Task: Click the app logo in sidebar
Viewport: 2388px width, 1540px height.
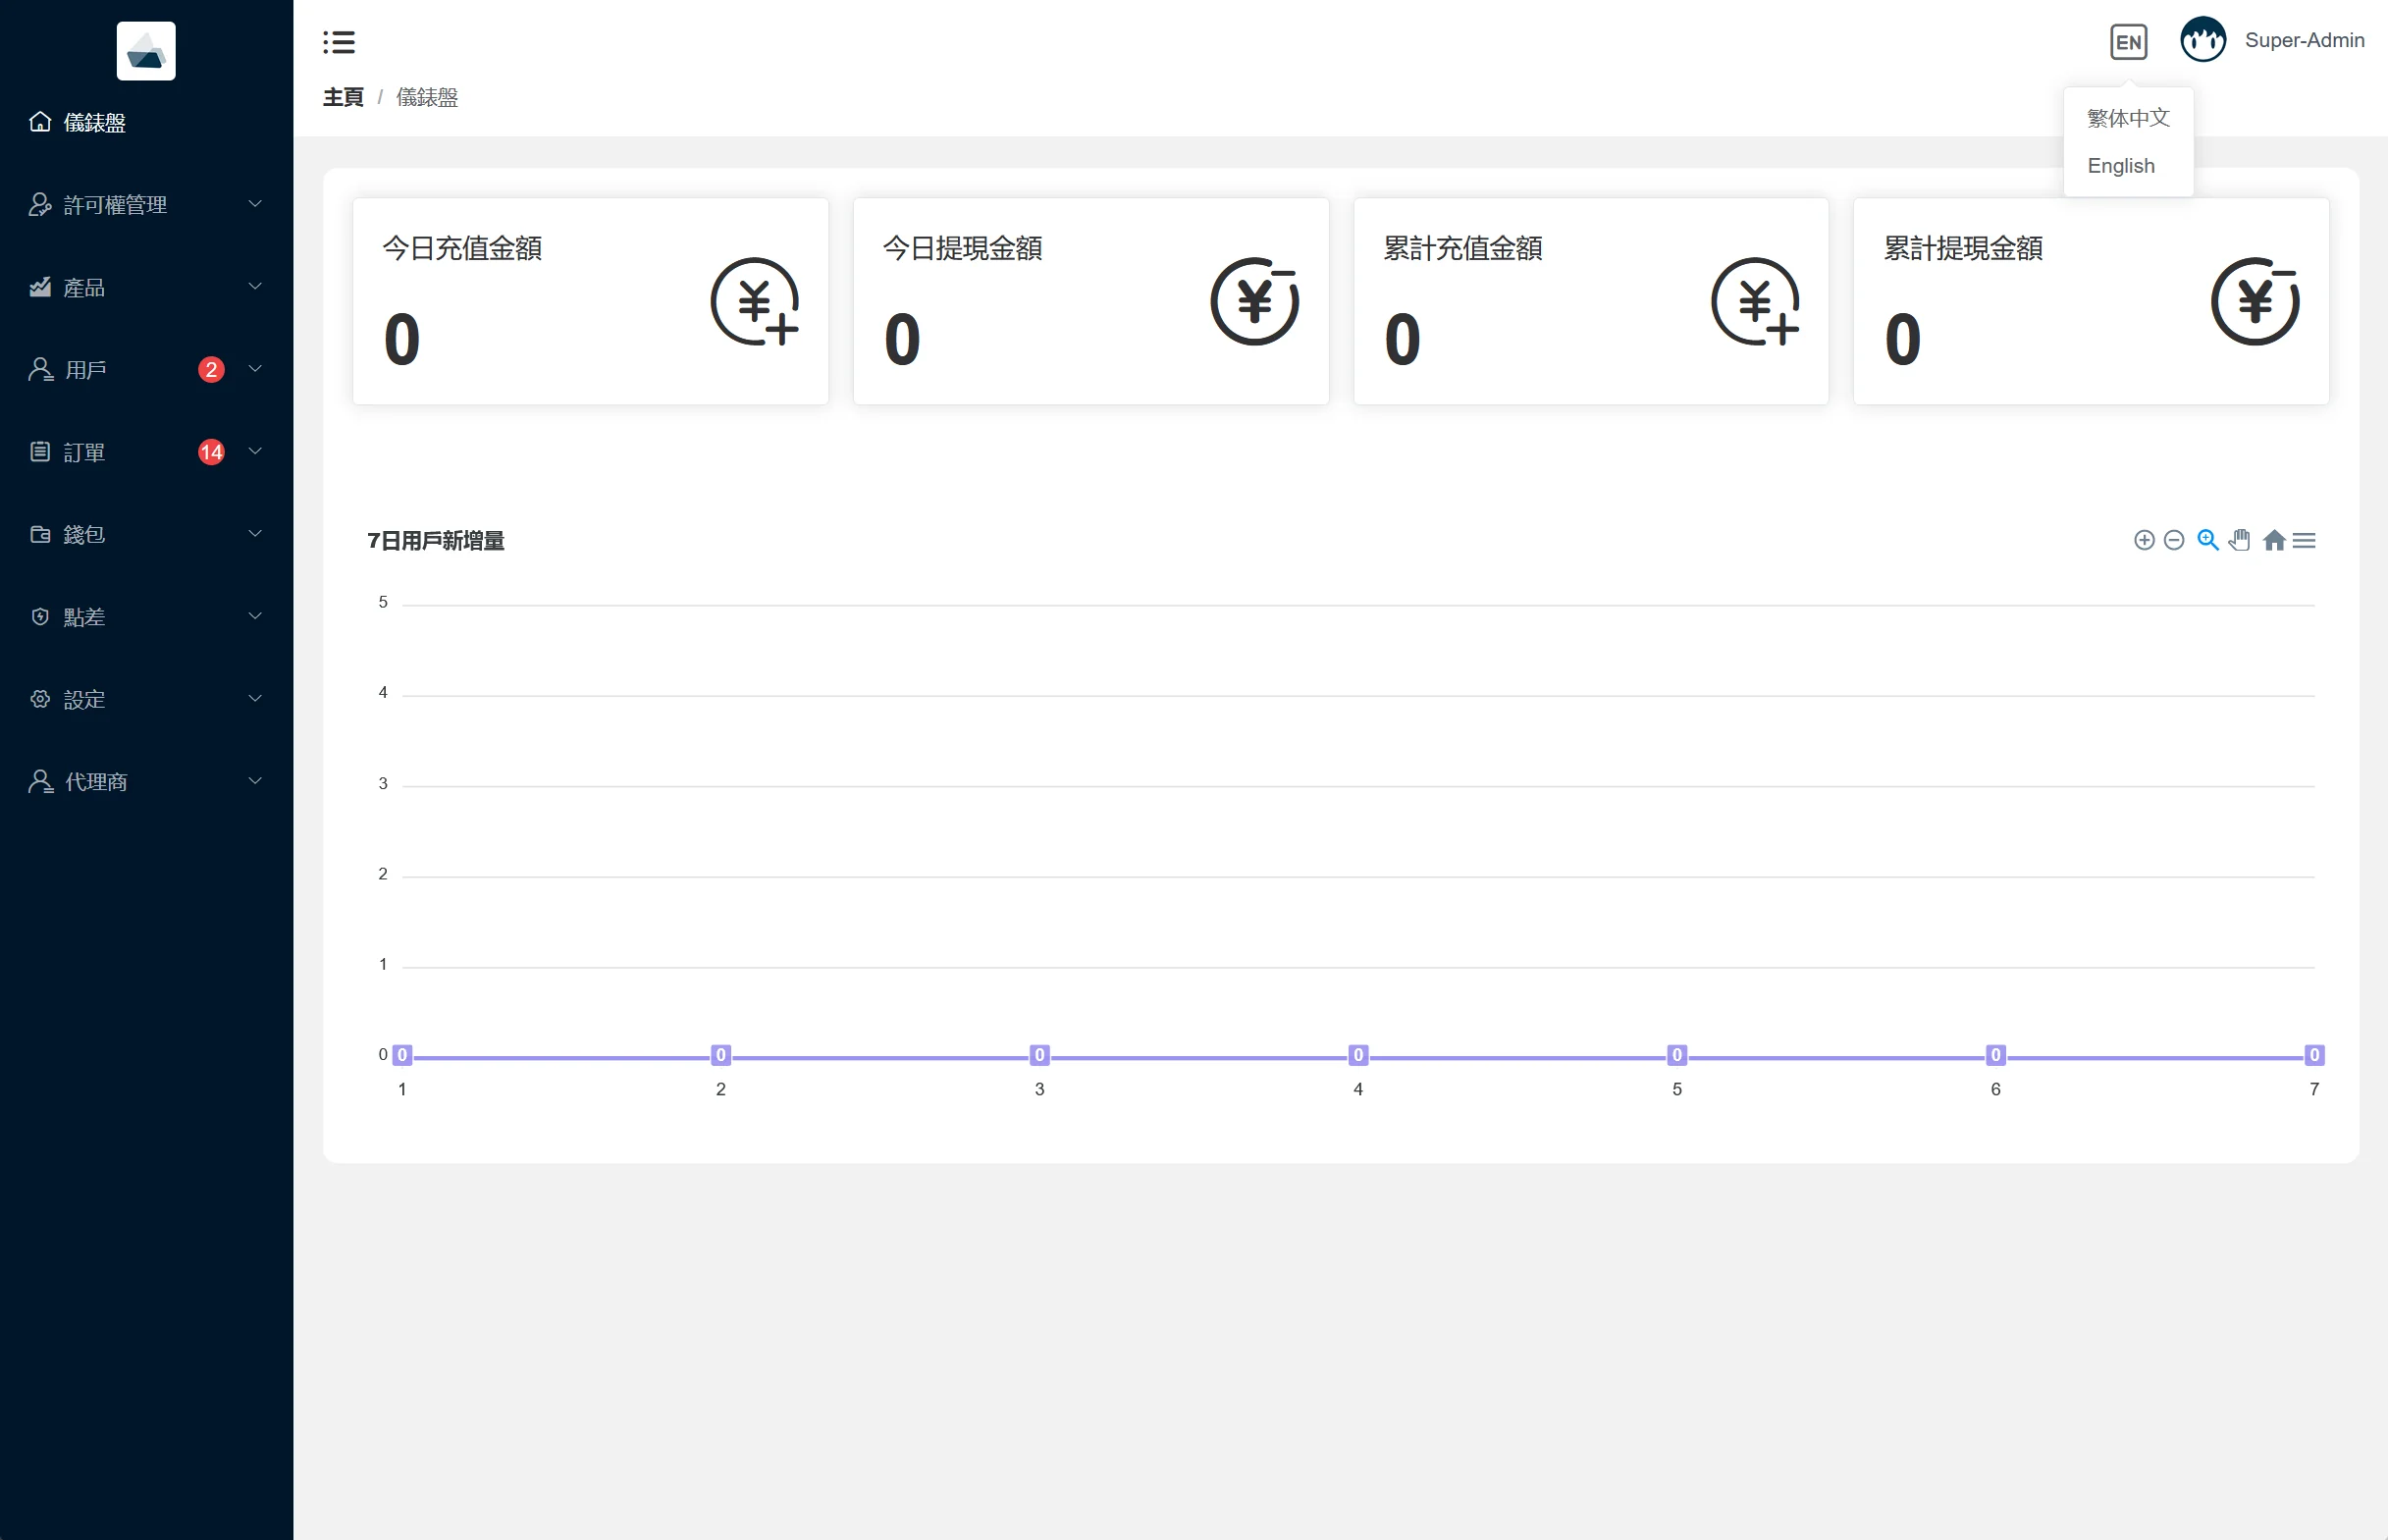Action: (146, 50)
